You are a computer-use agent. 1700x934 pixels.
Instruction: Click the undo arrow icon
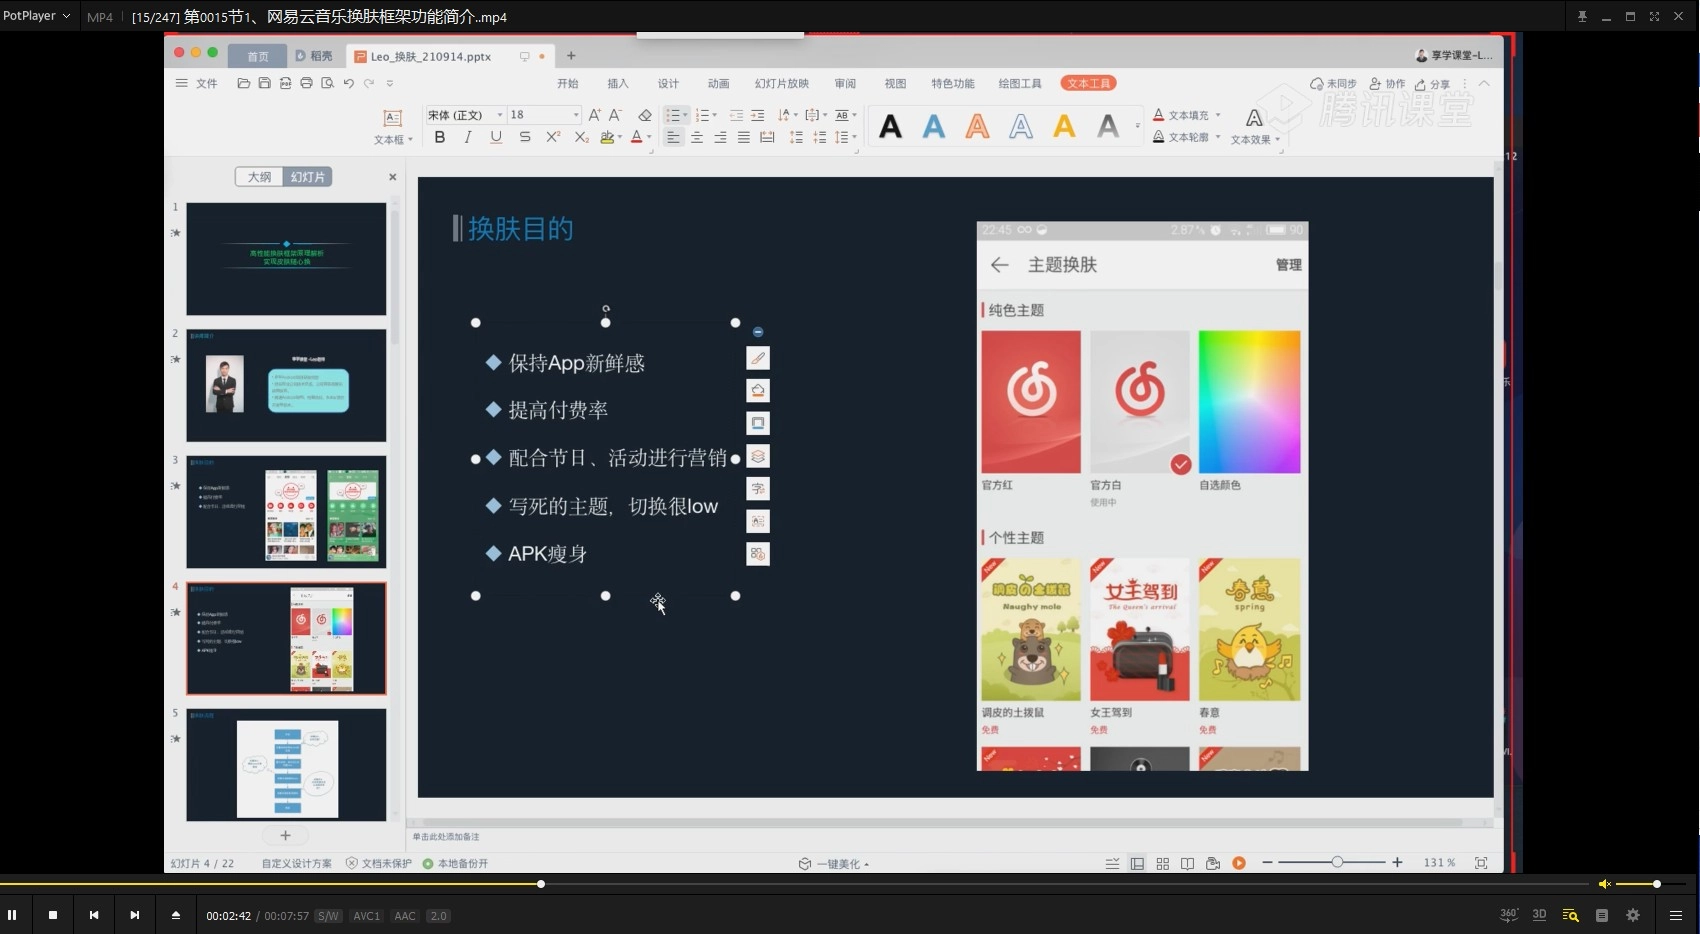(348, 84)
